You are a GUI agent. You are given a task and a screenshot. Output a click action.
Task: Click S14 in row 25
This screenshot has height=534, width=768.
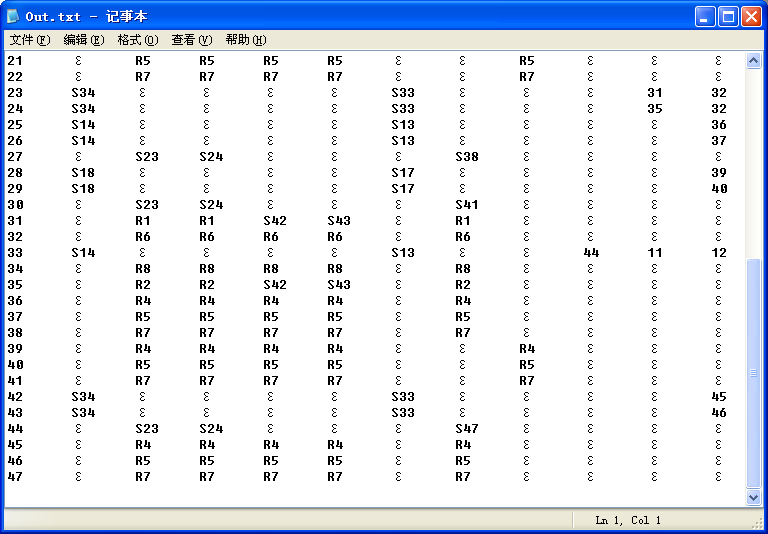pyautogui.click(x=83, y=125)
